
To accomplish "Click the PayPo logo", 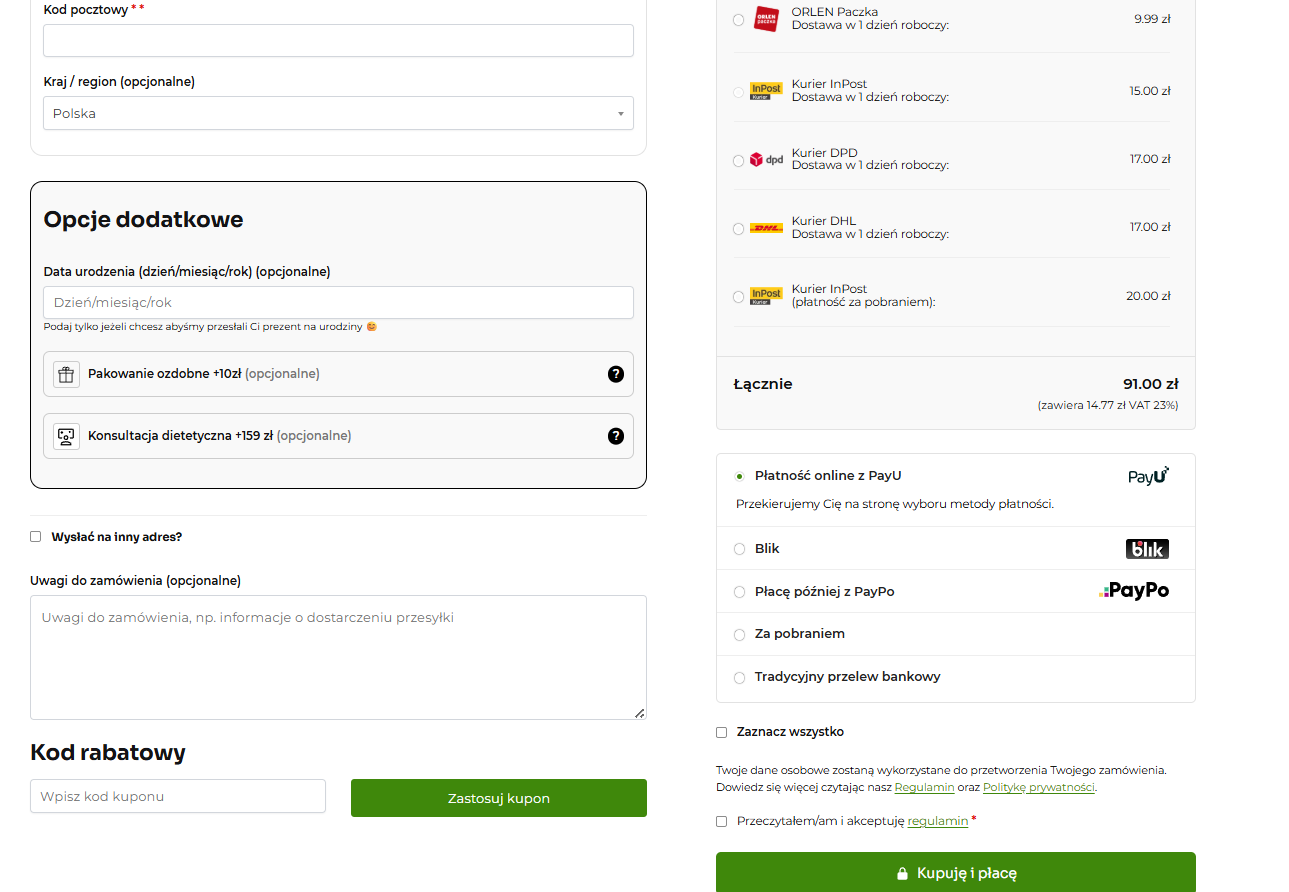I will tap(1134, 591).
